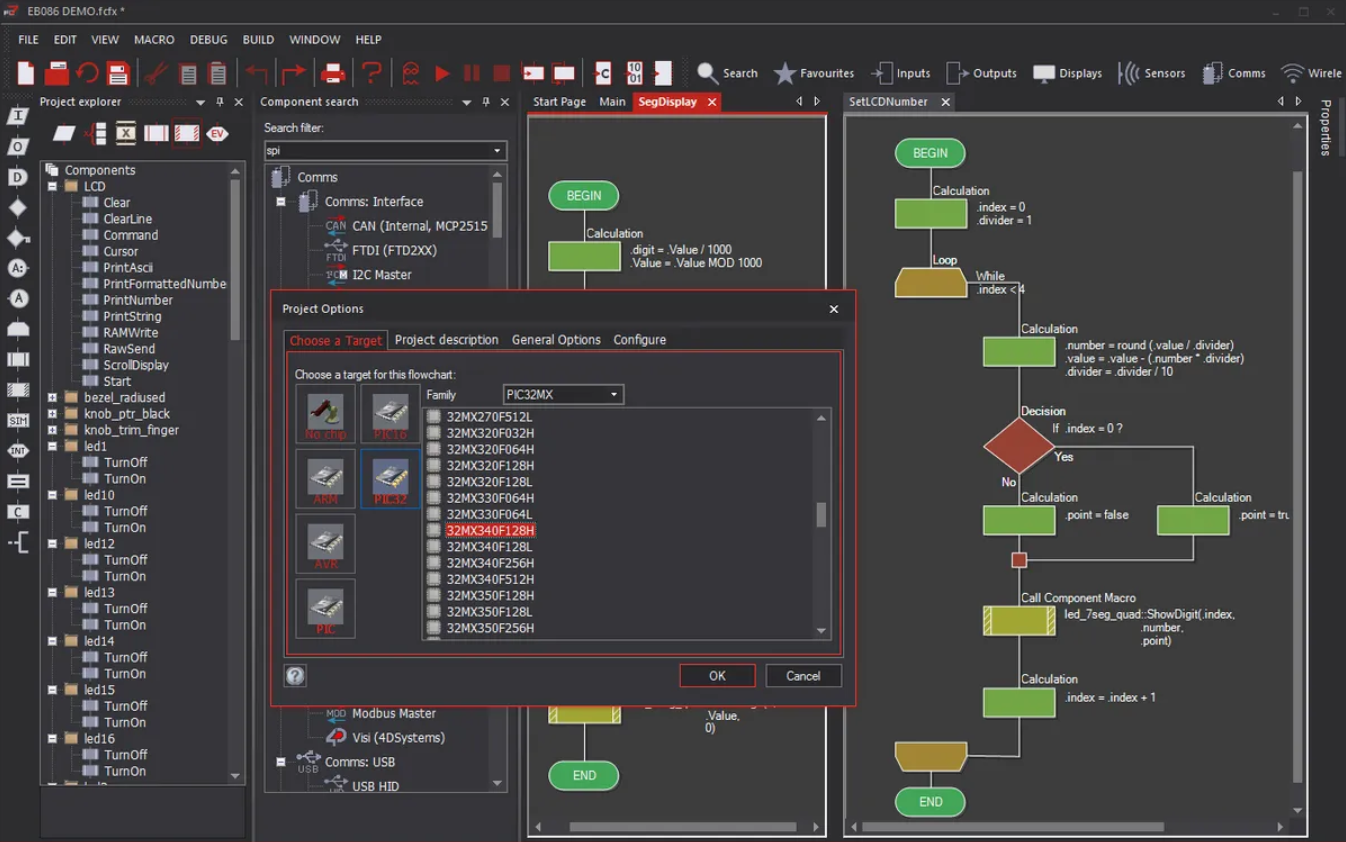Collapse the LCD node in Project explorer
Viewport: 1346px width, 842px height.
[x=52, y=186]
